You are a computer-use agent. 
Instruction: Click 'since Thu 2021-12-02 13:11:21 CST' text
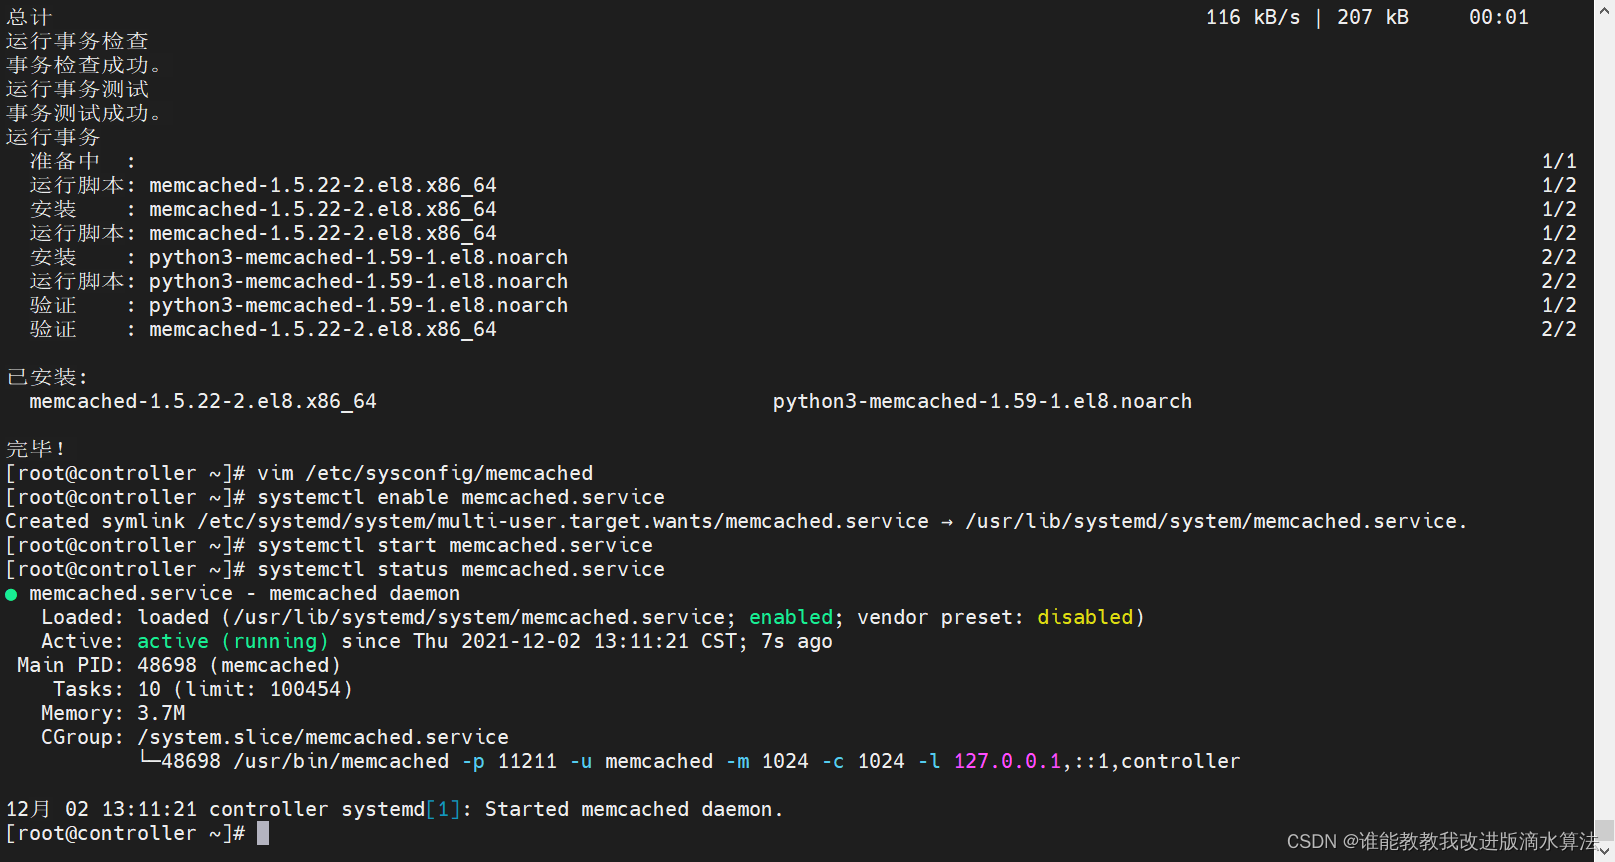tap(540, 641)
